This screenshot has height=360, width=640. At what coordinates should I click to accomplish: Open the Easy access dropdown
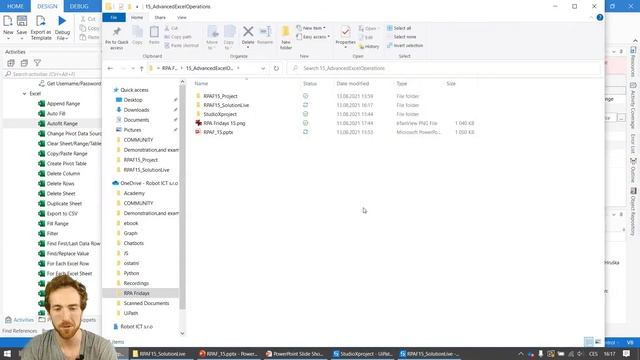click(x=313, y=37)
